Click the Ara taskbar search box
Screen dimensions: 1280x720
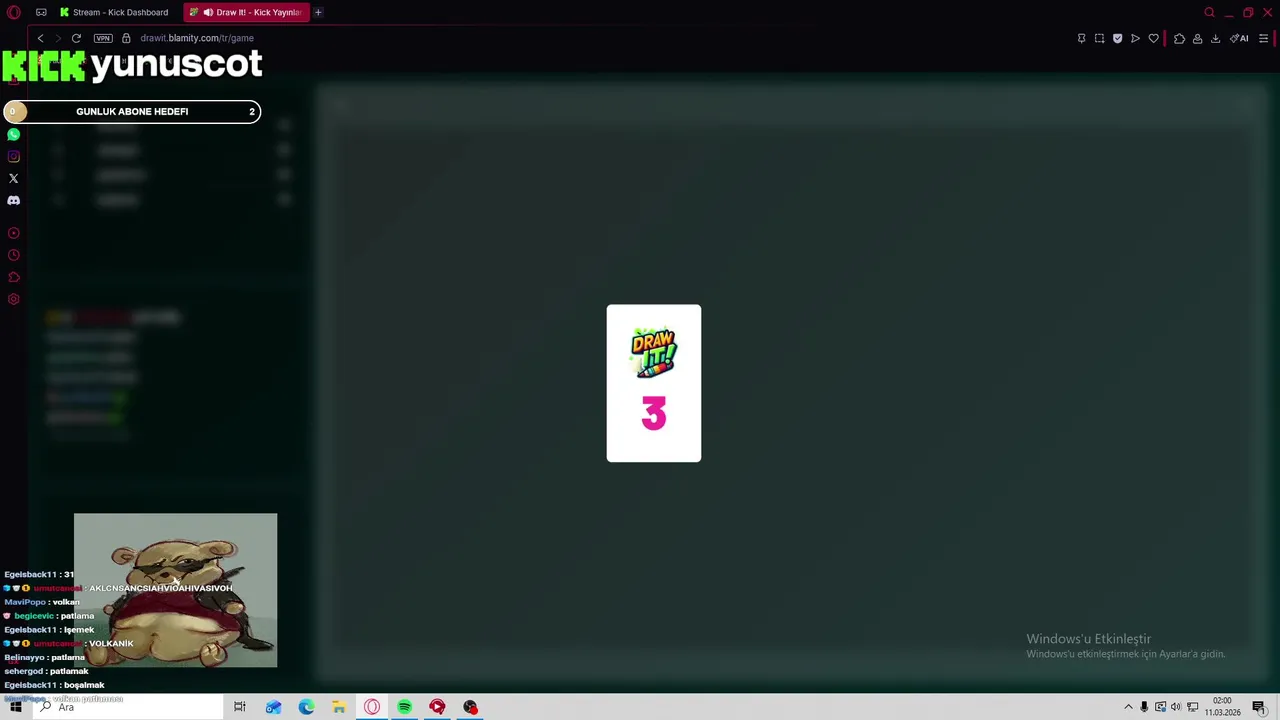coord(127,707)
